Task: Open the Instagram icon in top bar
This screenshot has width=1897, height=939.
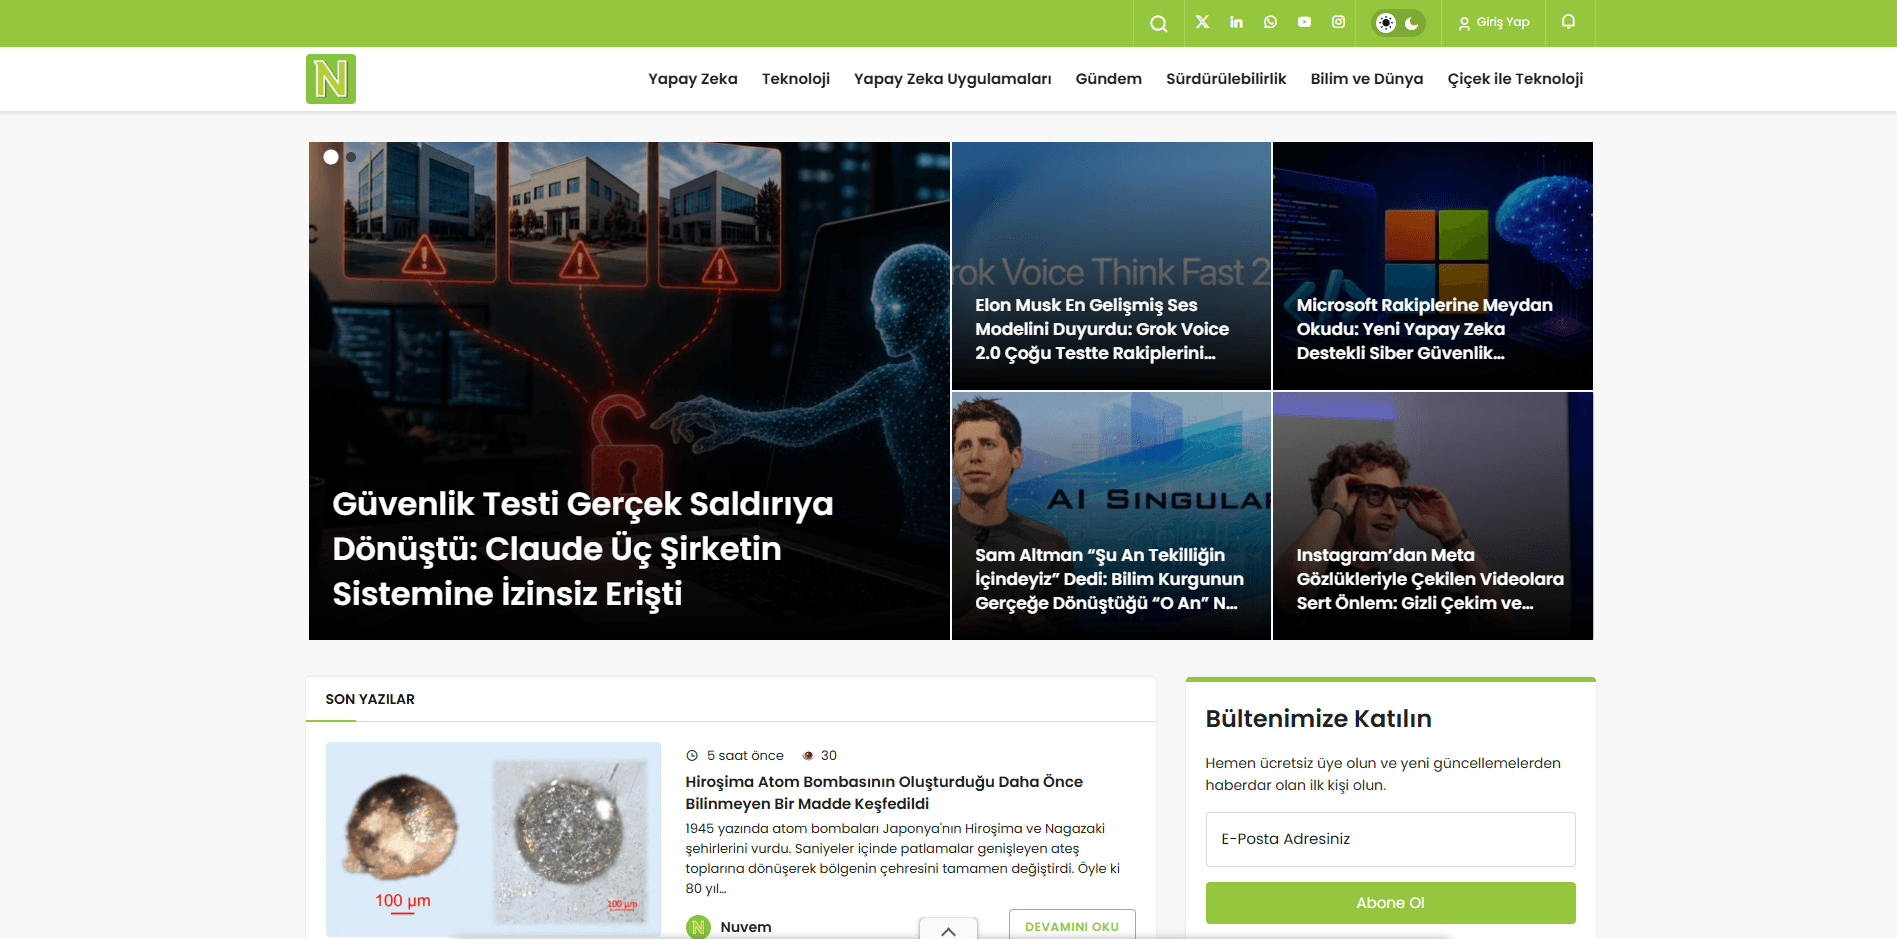Action: (x=1338, y=22)
